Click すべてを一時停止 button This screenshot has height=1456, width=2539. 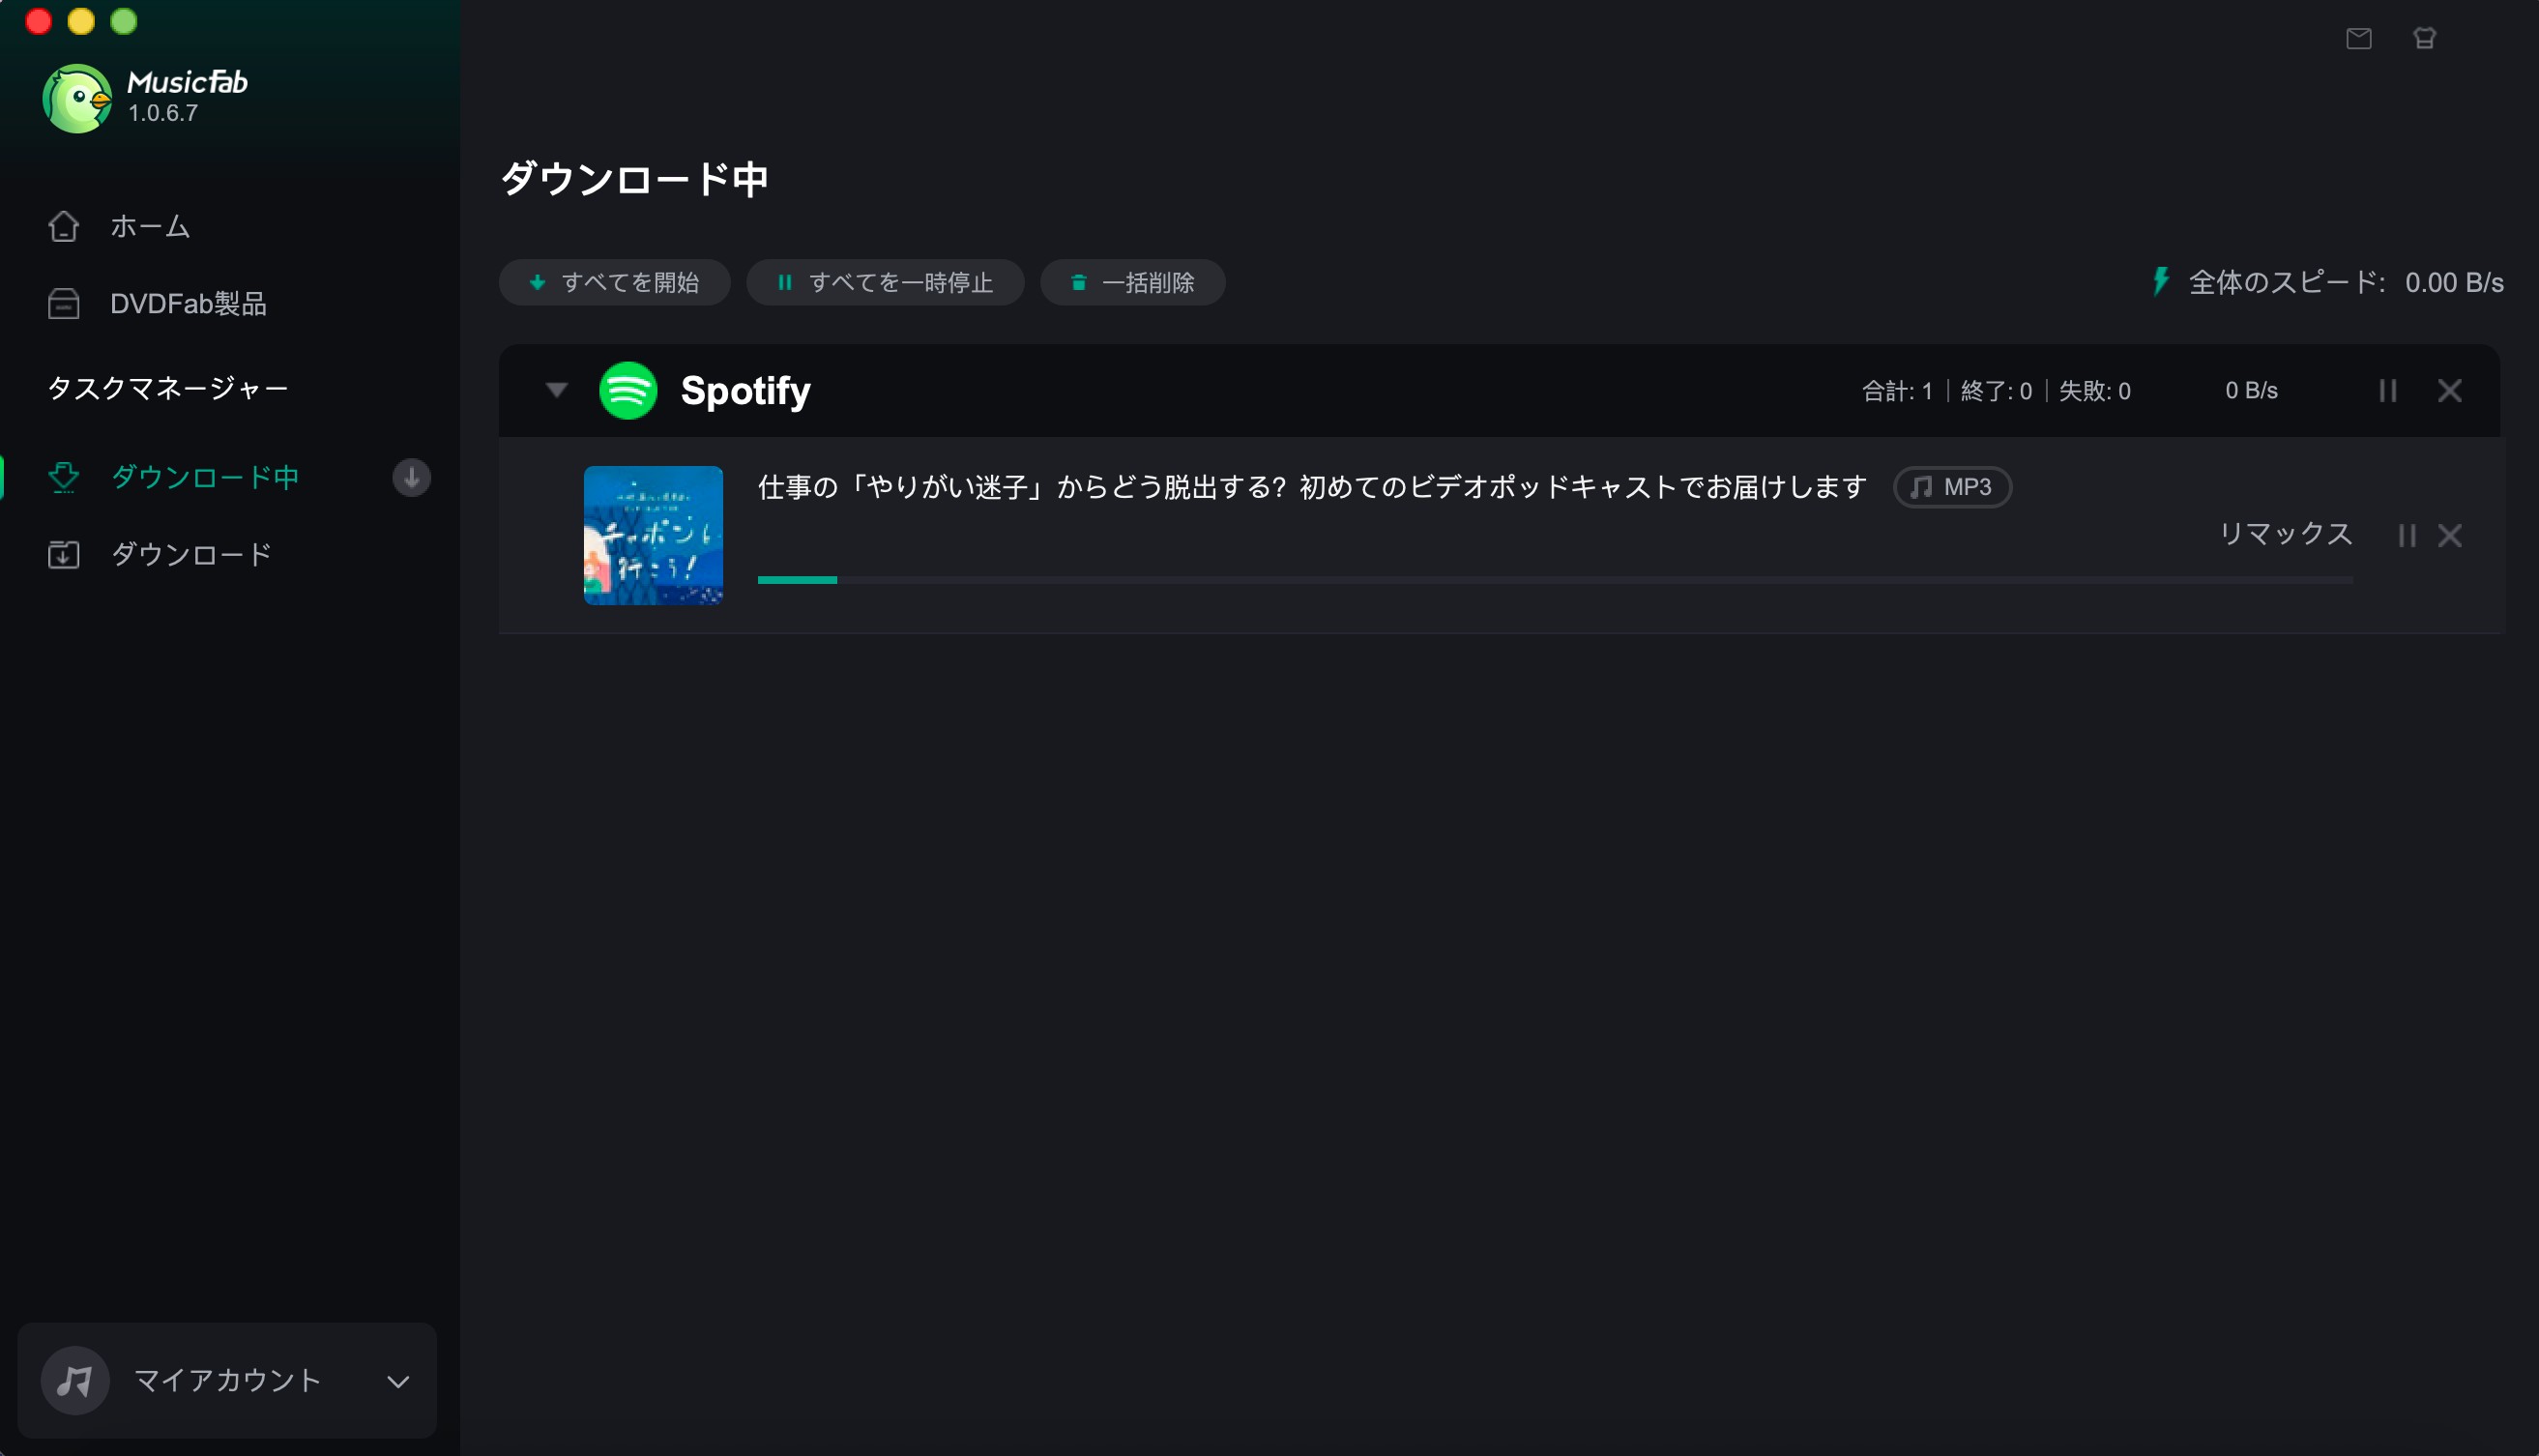(x=885, y=283)
